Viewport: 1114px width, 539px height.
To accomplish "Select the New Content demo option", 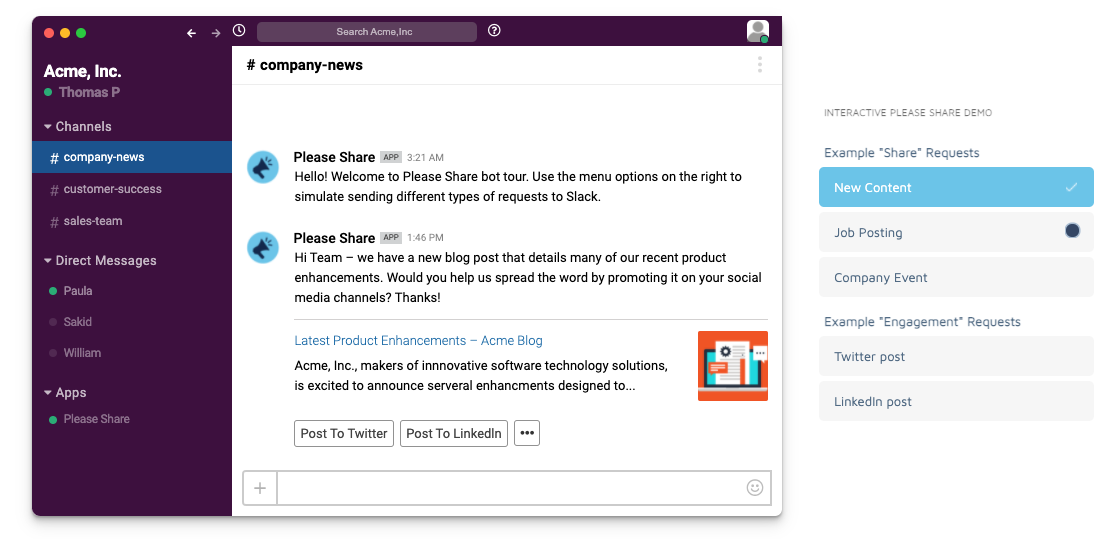I will (956, 187).
